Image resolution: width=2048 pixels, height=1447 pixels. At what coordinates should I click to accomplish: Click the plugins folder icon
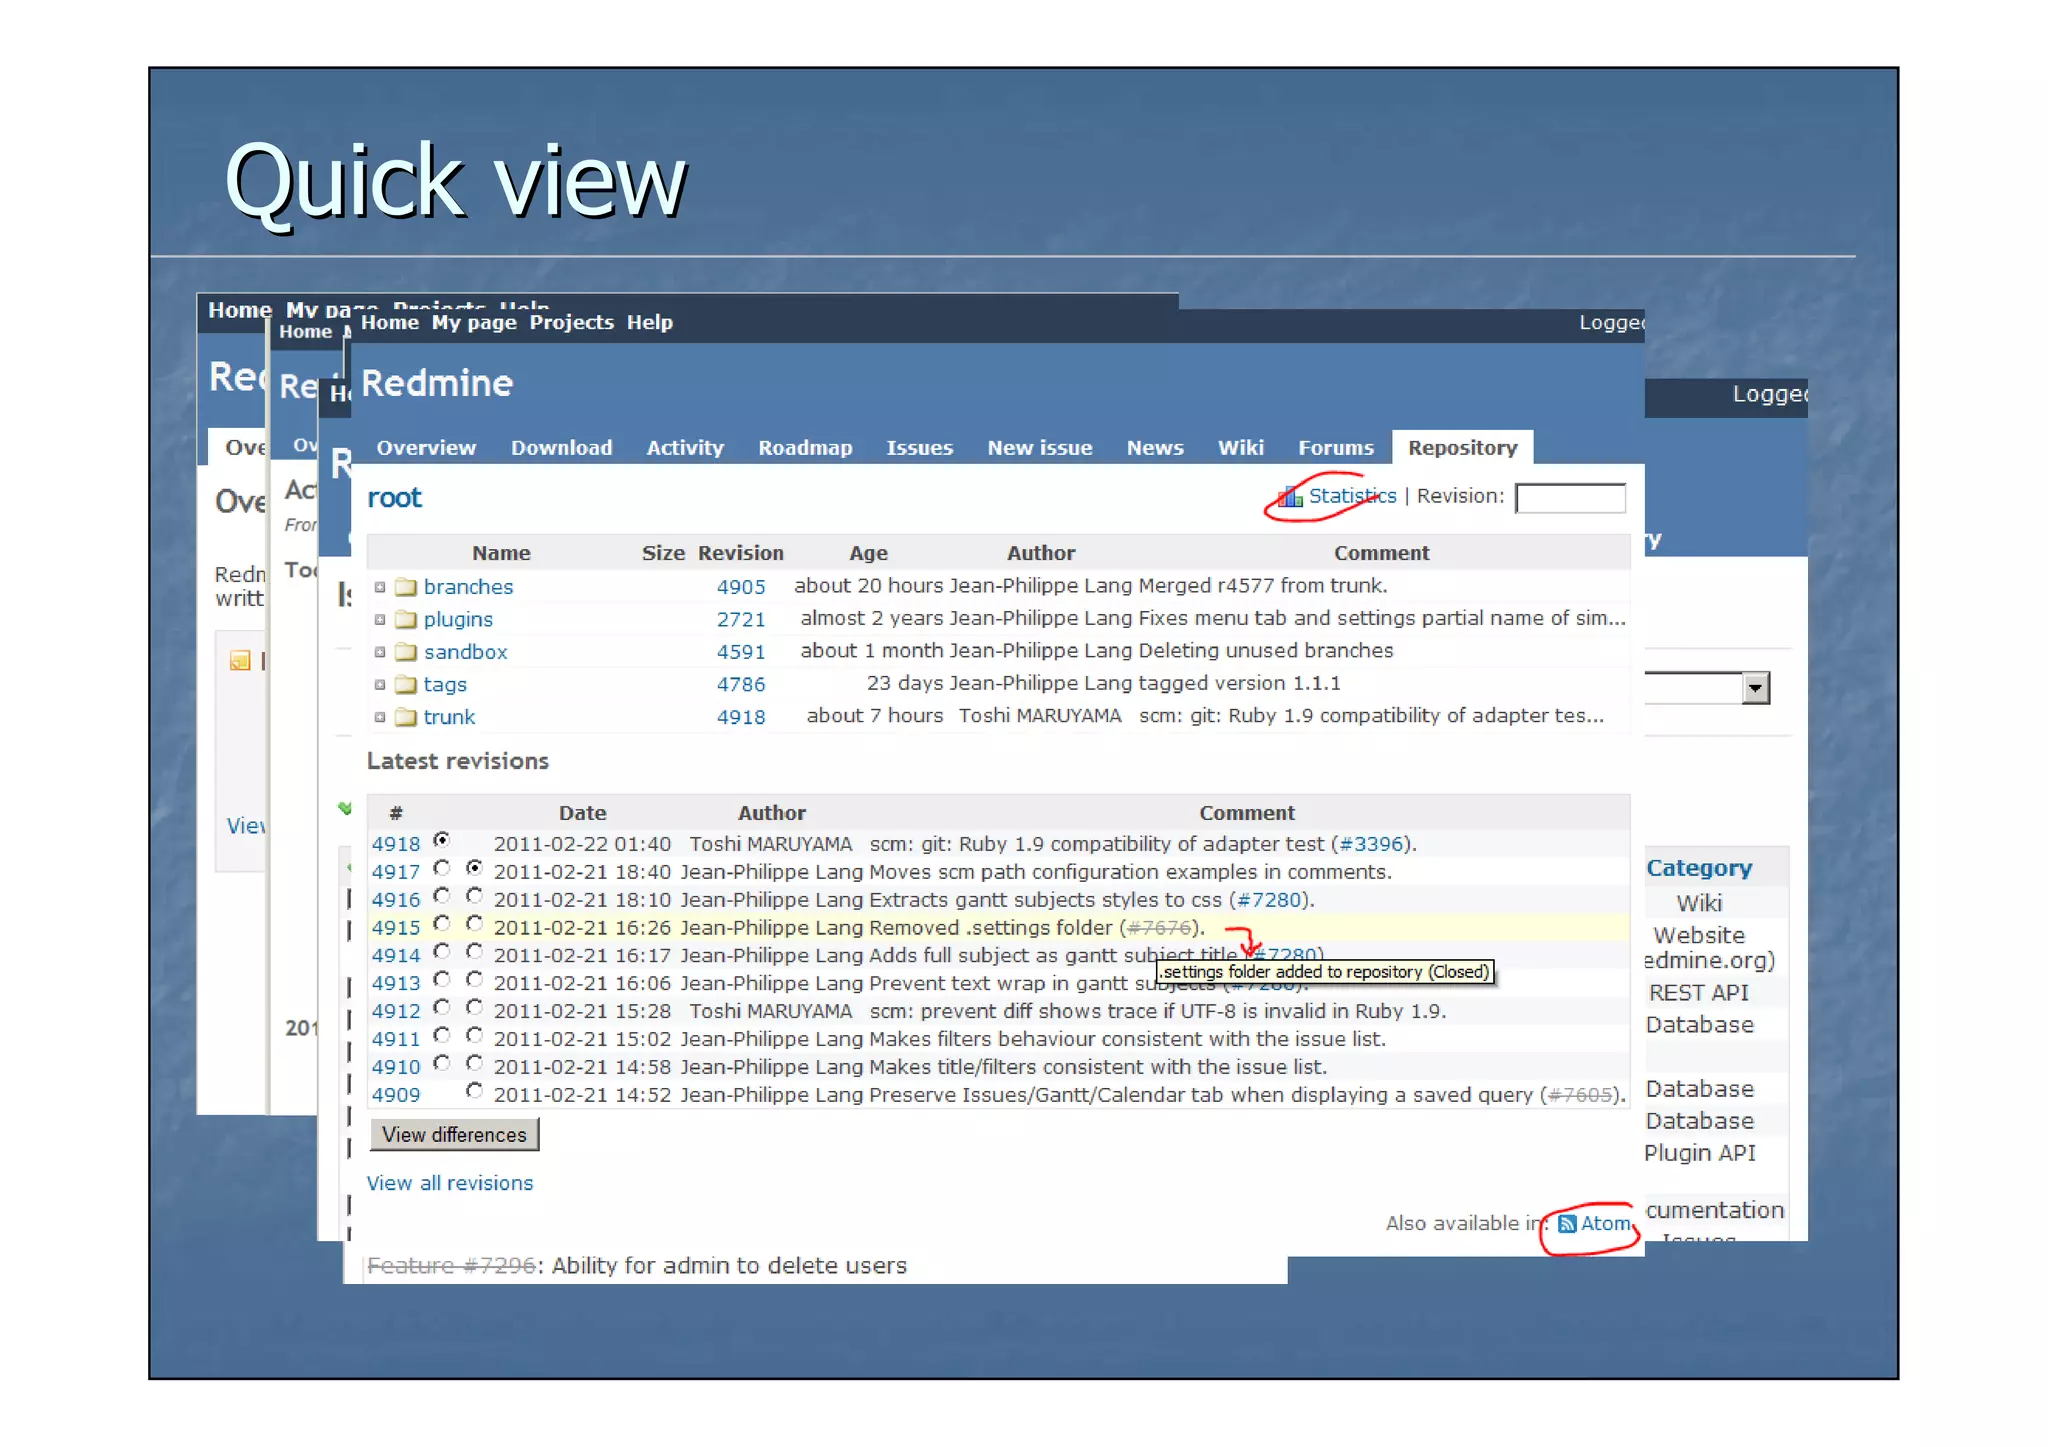pos(405,620)
